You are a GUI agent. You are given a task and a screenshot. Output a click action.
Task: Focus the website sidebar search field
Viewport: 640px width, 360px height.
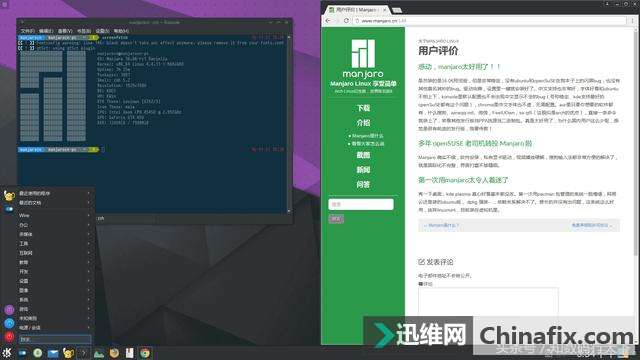click(361, 204)
